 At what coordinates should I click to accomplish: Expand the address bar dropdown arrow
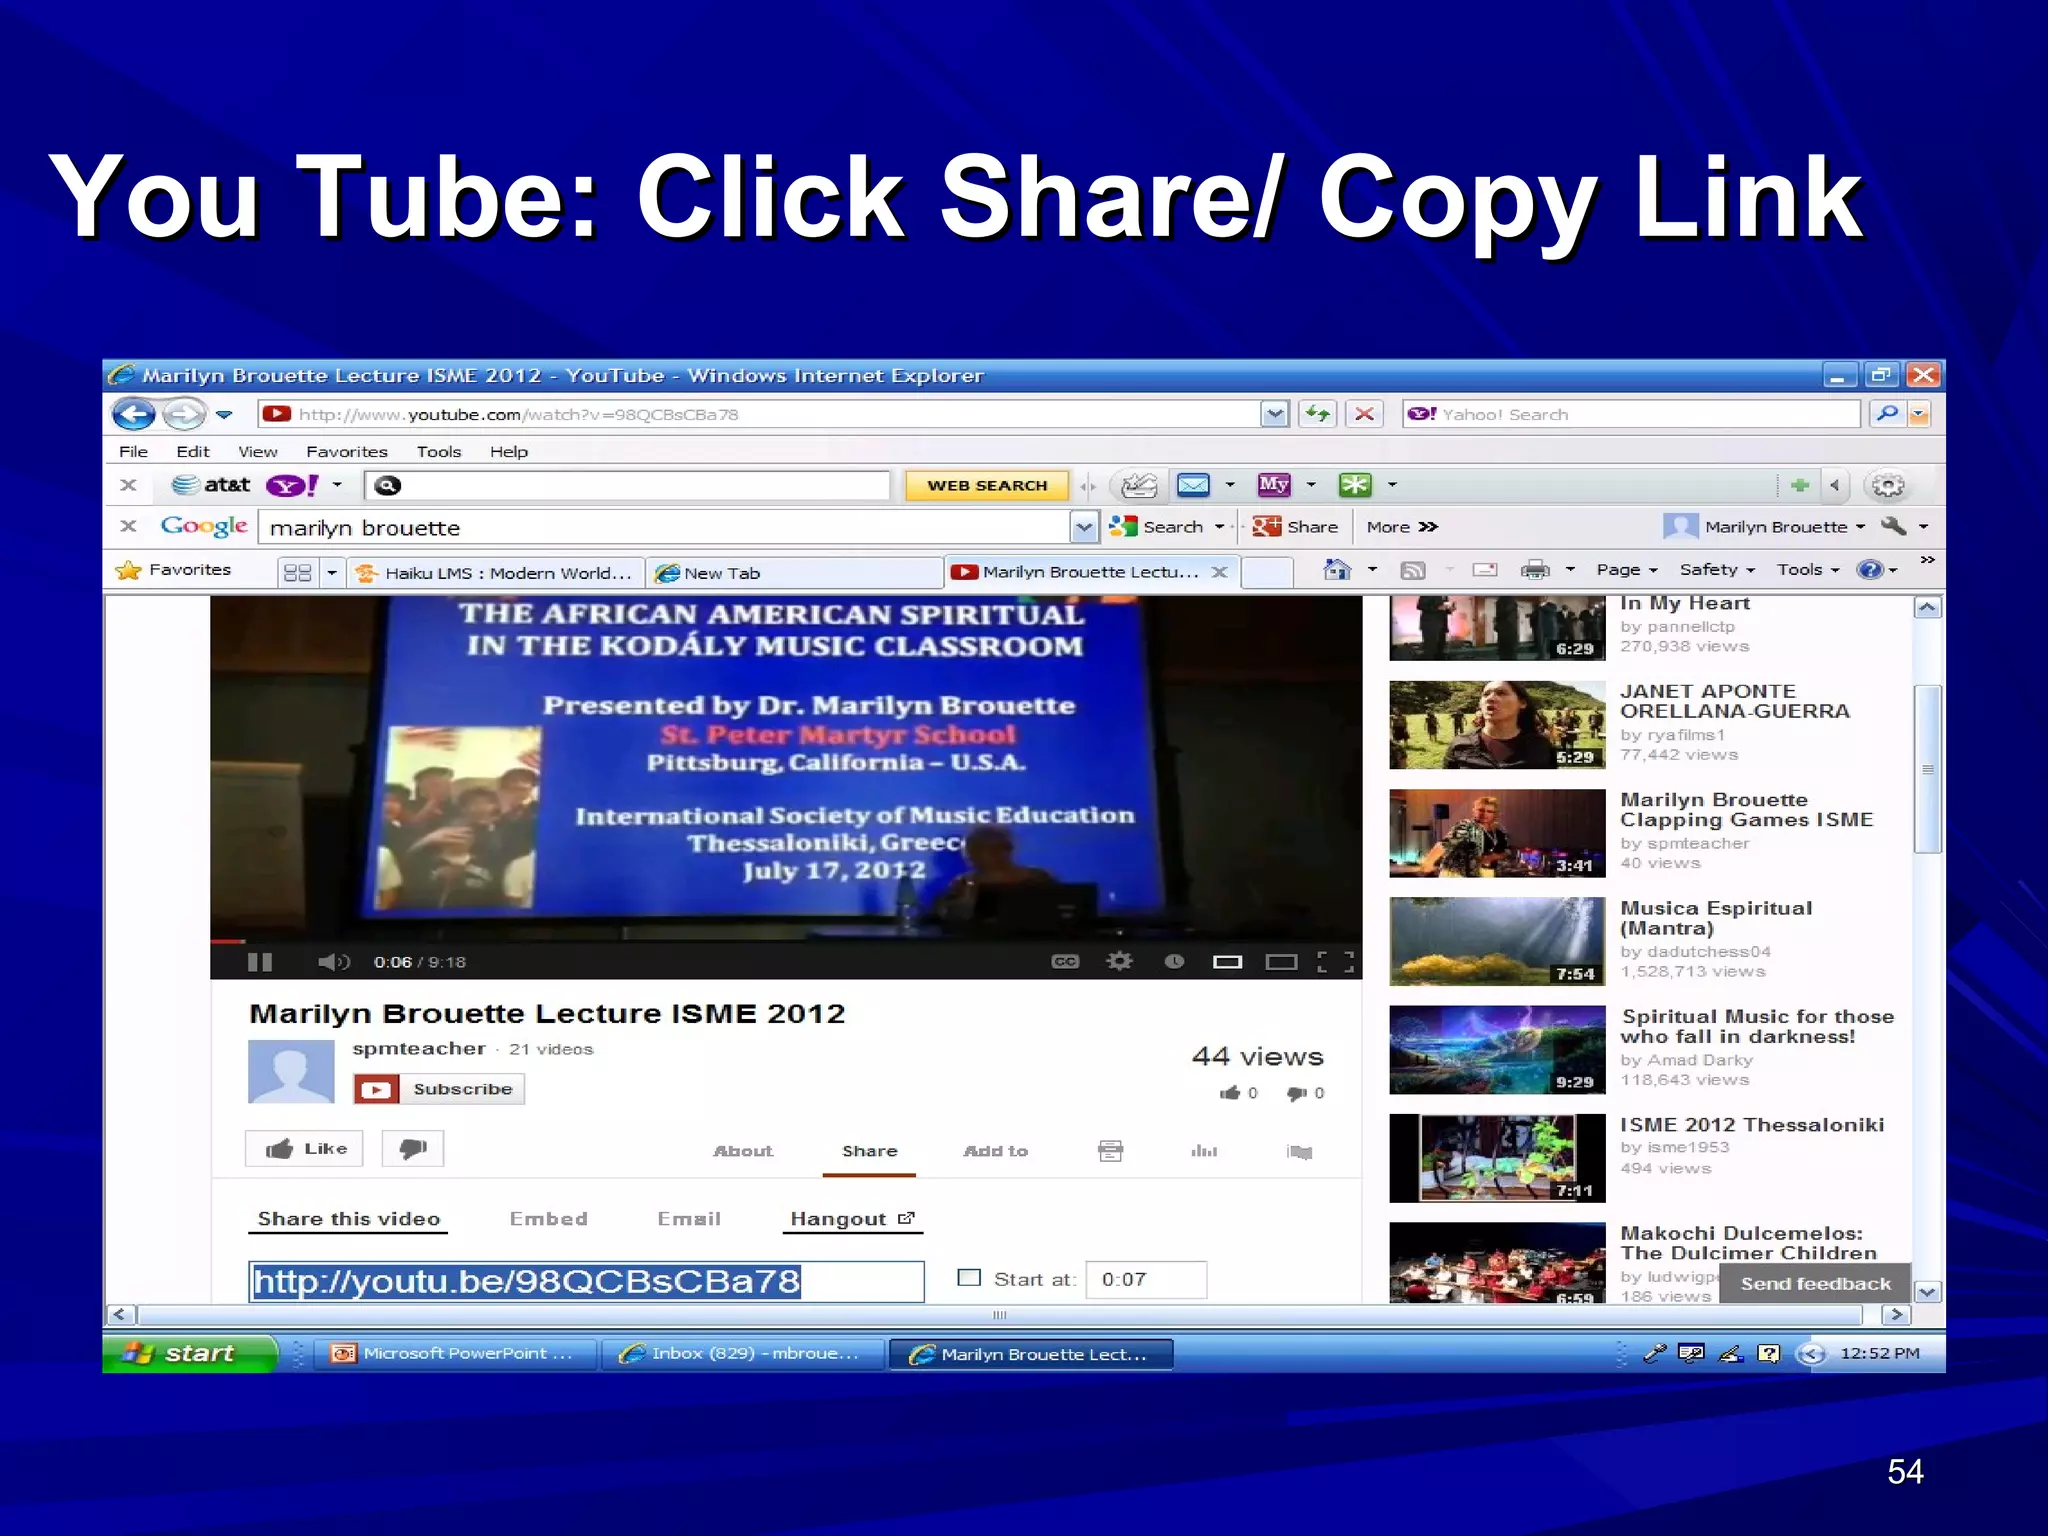[1274, 414]
